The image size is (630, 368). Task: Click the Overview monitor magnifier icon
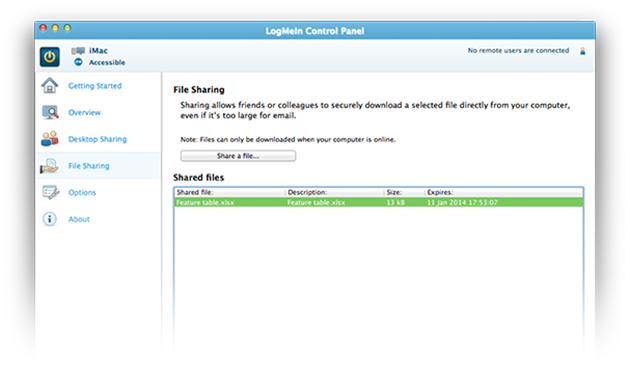[50, 112]
